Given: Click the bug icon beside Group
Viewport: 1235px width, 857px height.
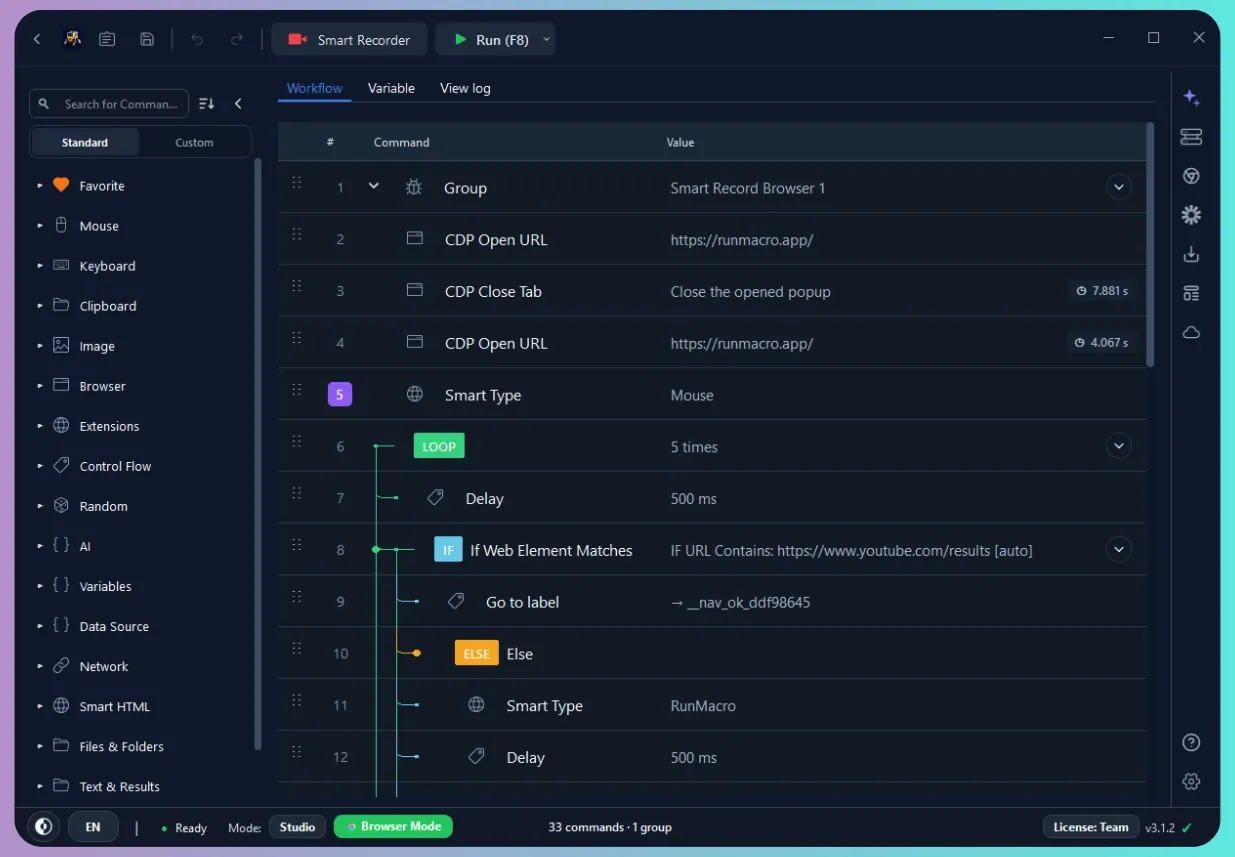Looking at the screenshot, I should [x=414, y=187].
